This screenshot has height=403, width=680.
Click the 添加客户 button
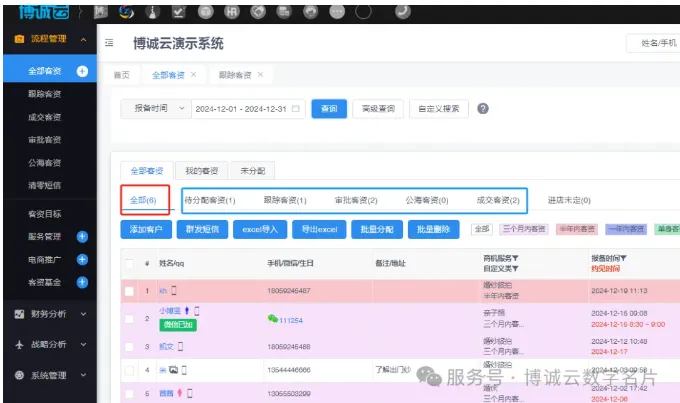pyautogui.click(x=146, y=229)
